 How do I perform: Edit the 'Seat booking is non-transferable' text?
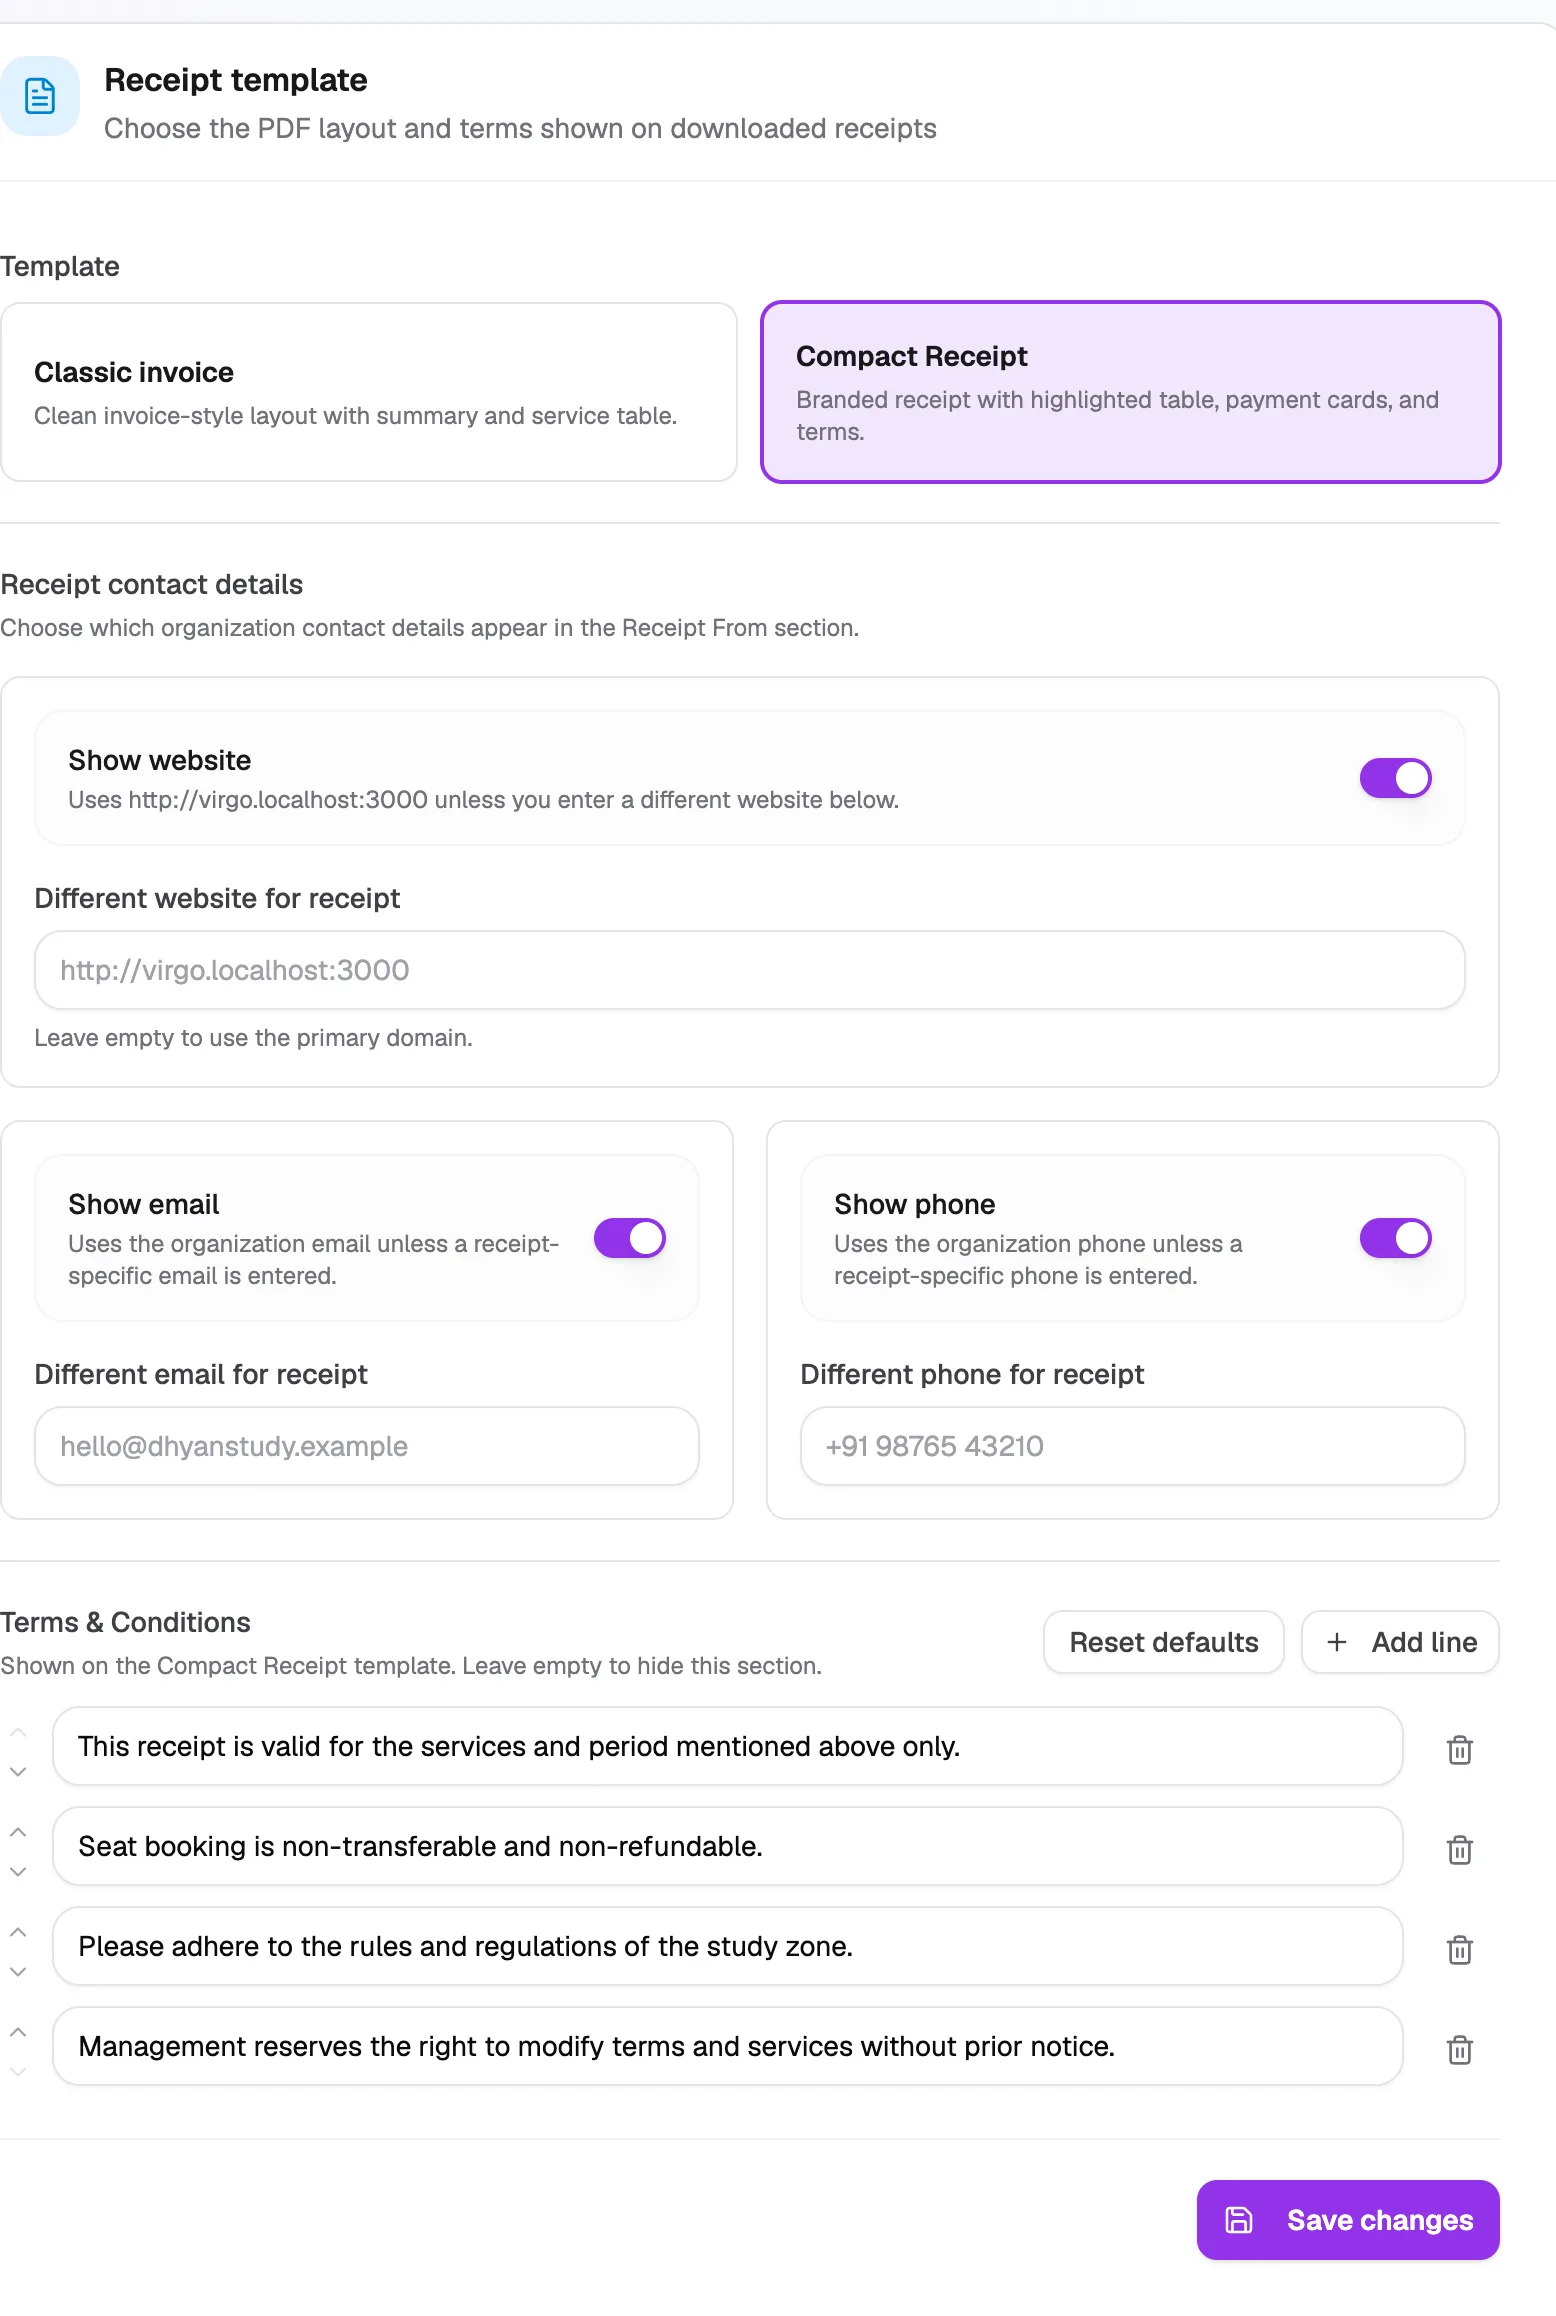[728, 1846]
